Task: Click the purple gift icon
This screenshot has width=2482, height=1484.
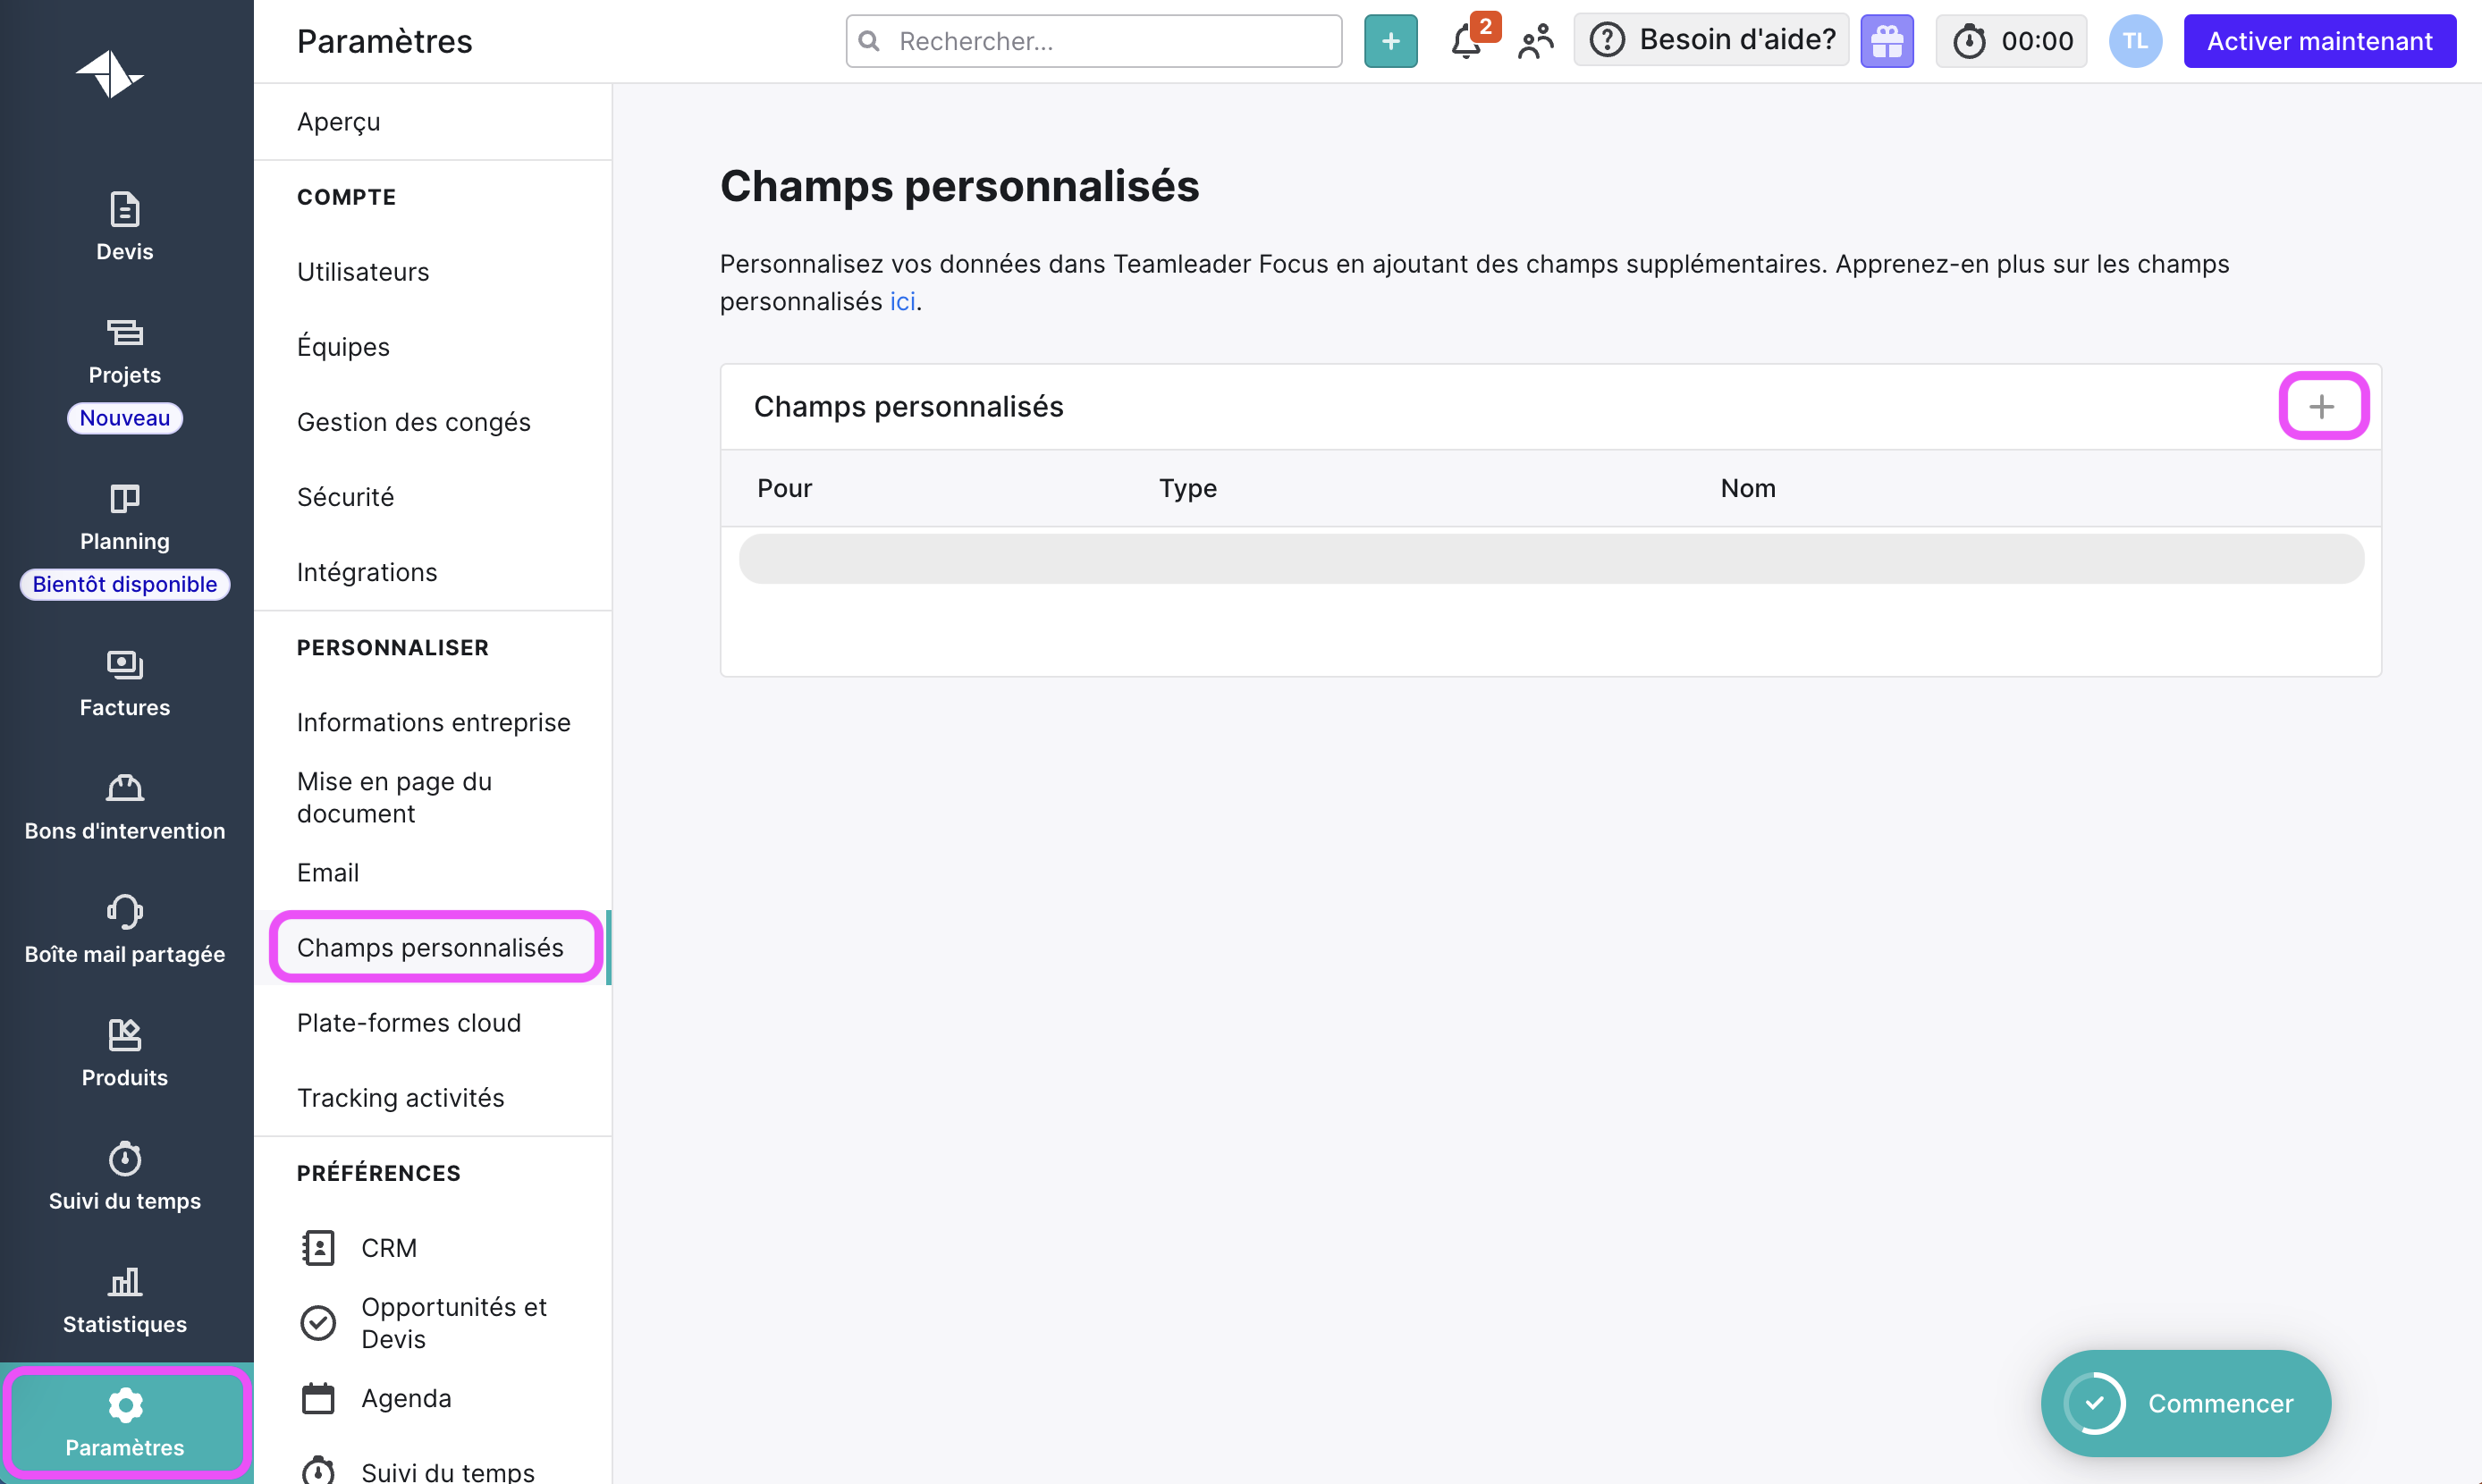Action: tap(1886, 41)
